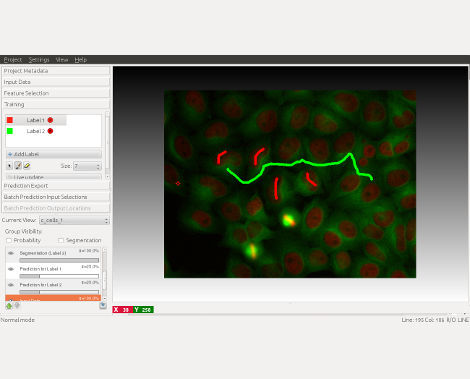The width and height of the screenshot is (470, 379).
Task: Move layer up with green arrow
Action: [x=9, y=305]
